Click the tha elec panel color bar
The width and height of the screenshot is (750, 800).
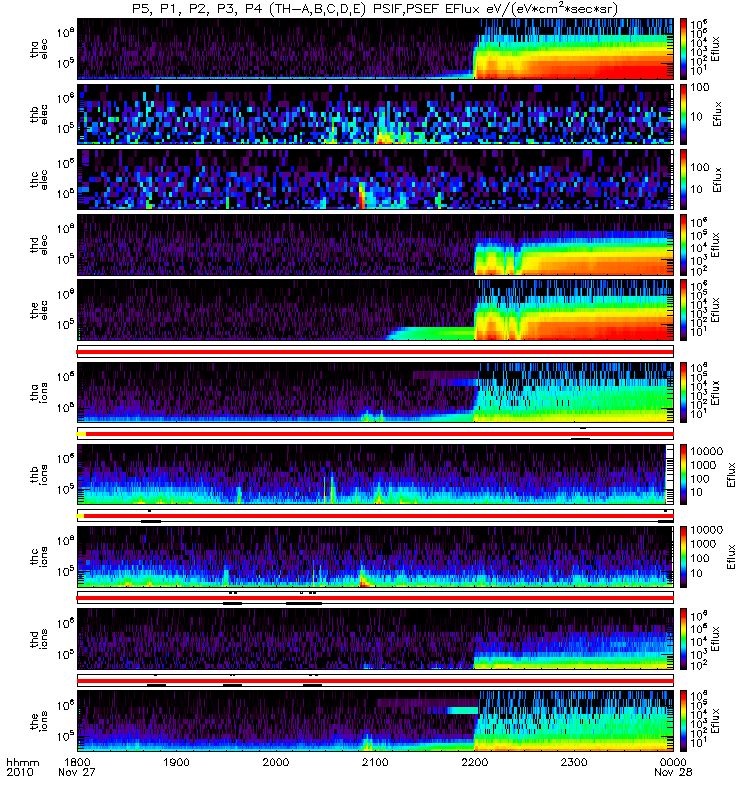coord(683,49)
